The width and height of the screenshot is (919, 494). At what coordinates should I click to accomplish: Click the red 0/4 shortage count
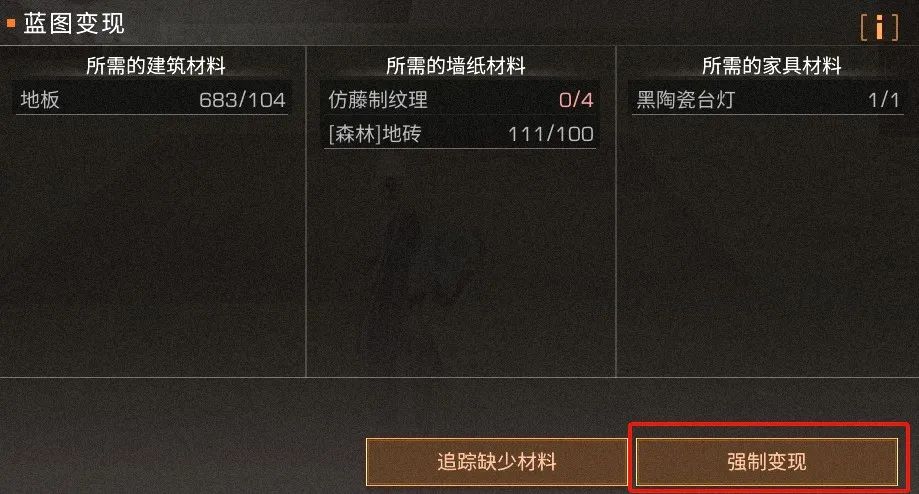point(576,100)
